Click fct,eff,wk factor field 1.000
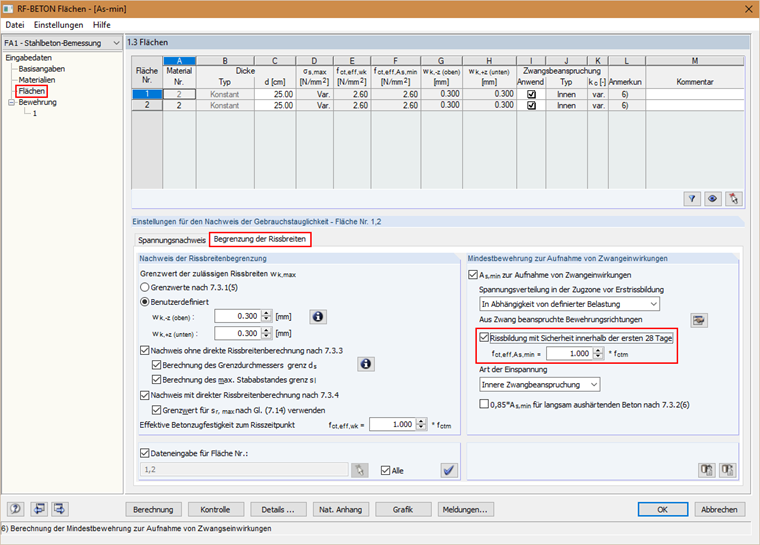This screenshot has height=545, width=760. [393, 424]
